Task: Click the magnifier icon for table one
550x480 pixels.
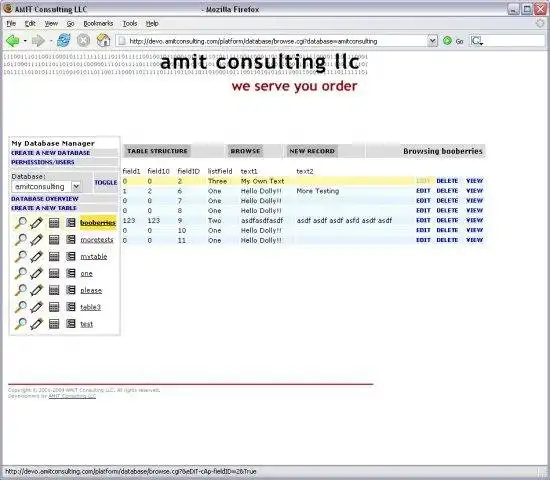Action: 20,273
